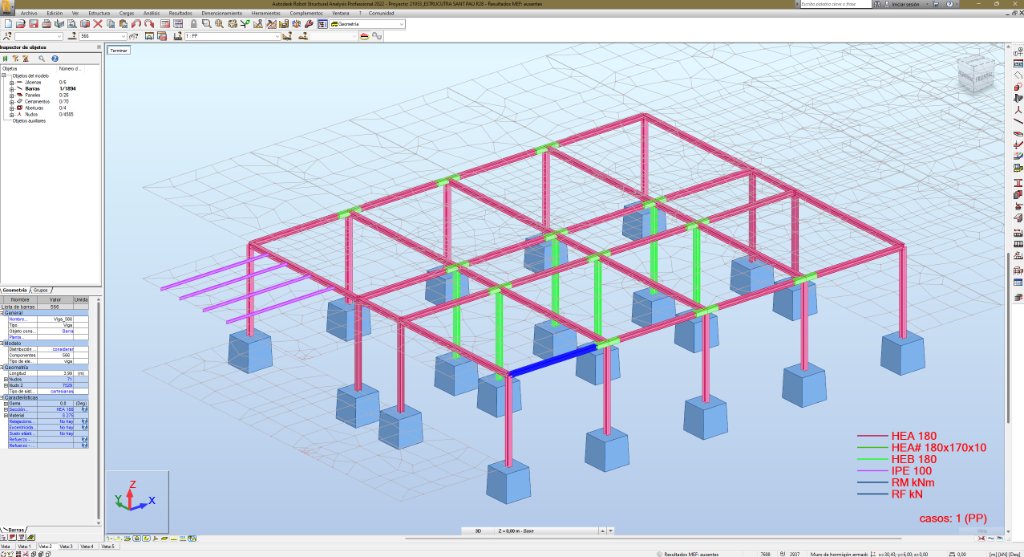Open the Dimensionamiento menu
Image resolution: width=1024 pixels, height=557 pixels.
(x=222, y=13)
